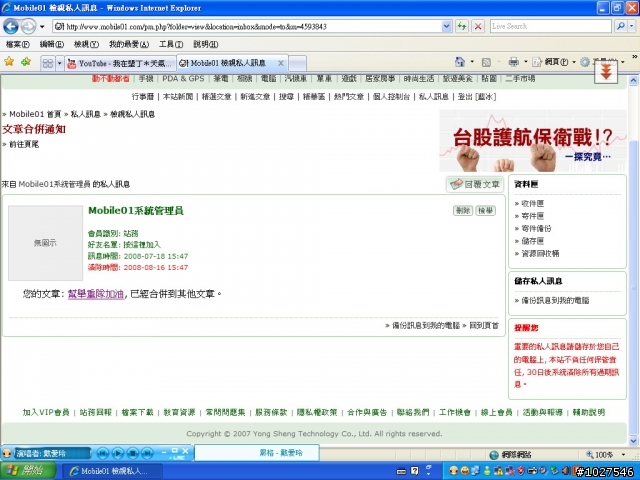Click the 無圖示 avatar placeholder

coord(45,243)
